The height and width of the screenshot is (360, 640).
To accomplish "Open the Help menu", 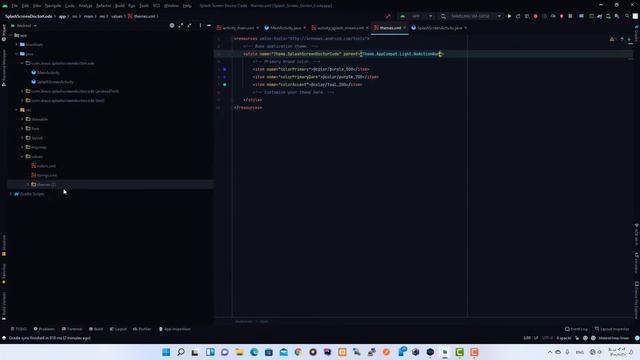I will click(x=187, y=6).
